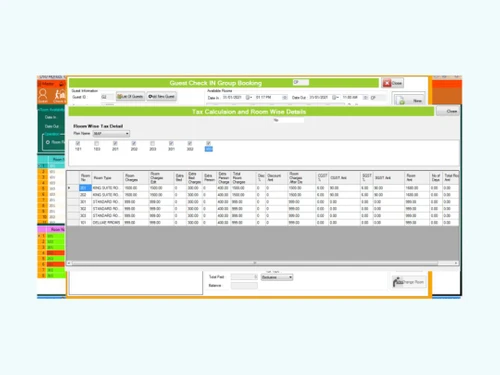Toggle the checkbox for room 202
This screenshot has height=375, width=500.
tap(134, 143)
